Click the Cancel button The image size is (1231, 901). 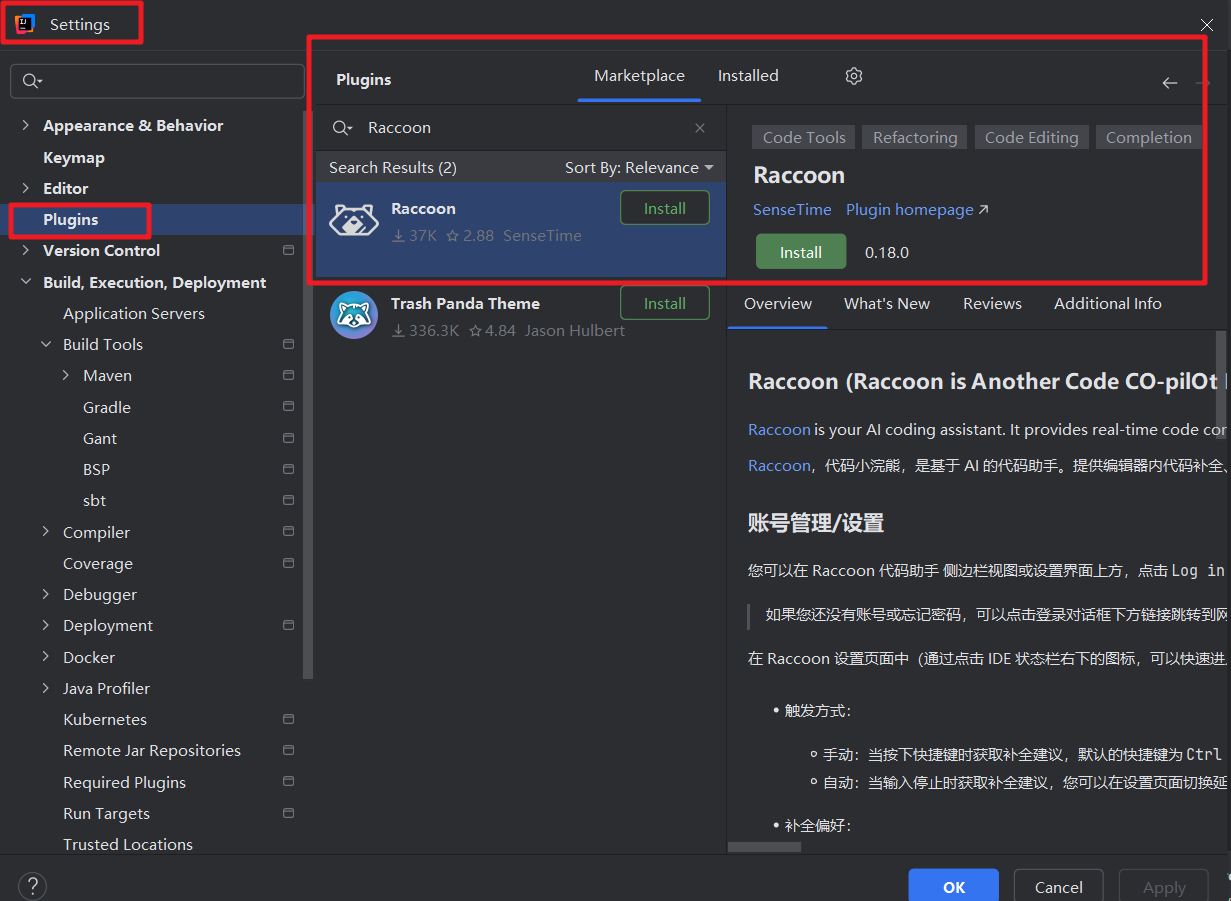pyautogui.click(x=1058, y=886)
